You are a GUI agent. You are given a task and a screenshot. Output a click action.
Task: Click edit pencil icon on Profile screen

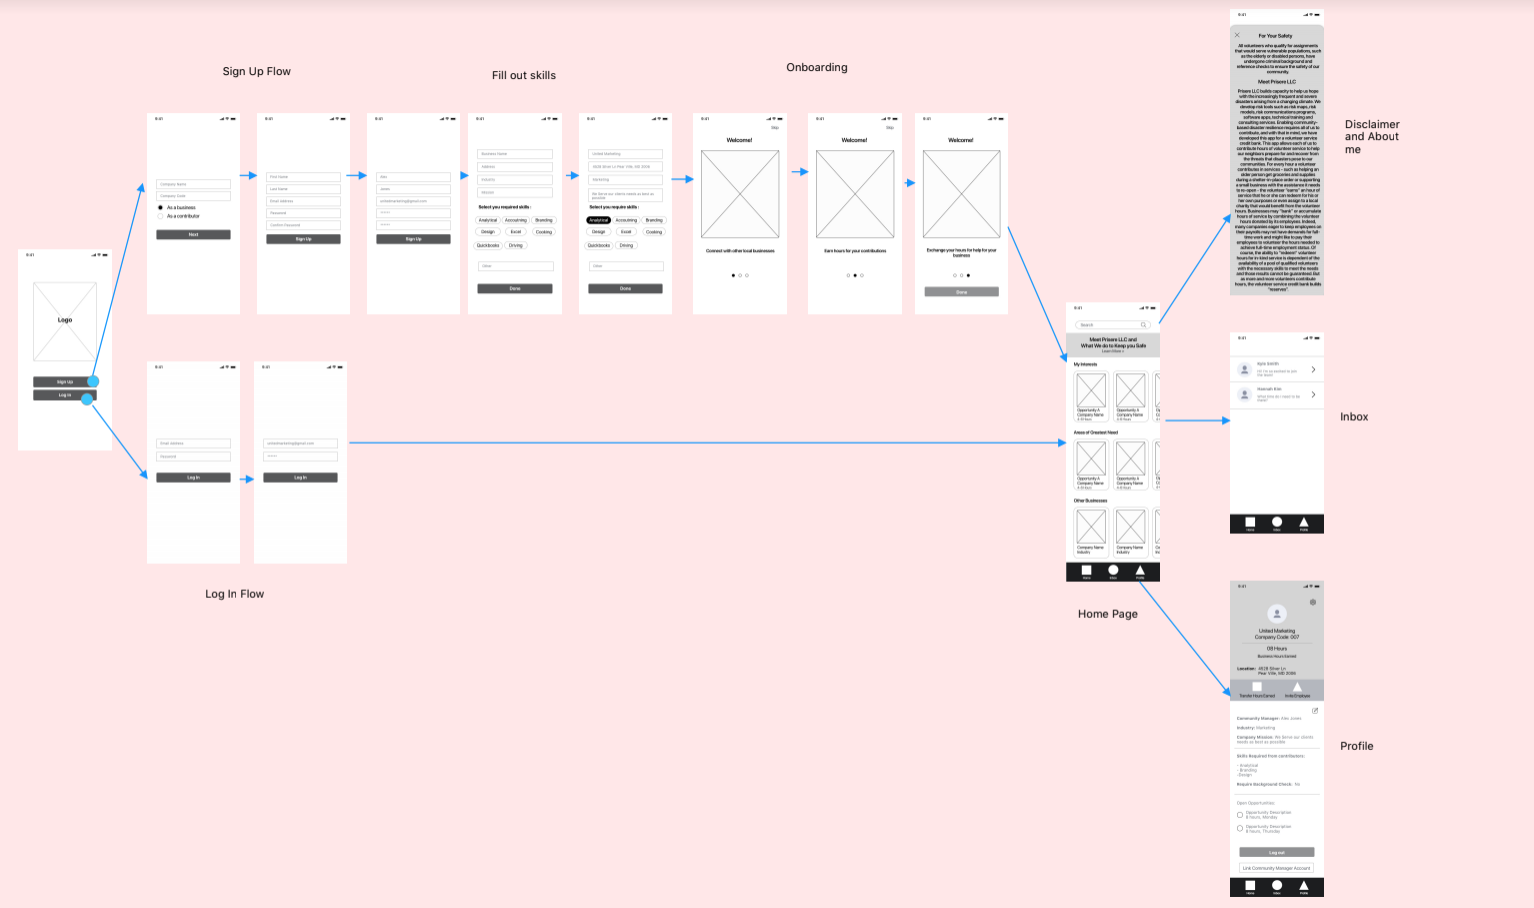(1315, 711)
